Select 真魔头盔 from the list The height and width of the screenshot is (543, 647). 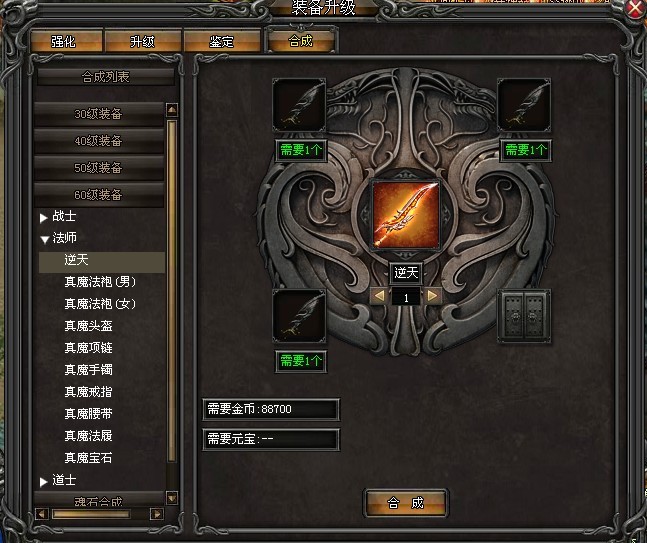(88, 326)
